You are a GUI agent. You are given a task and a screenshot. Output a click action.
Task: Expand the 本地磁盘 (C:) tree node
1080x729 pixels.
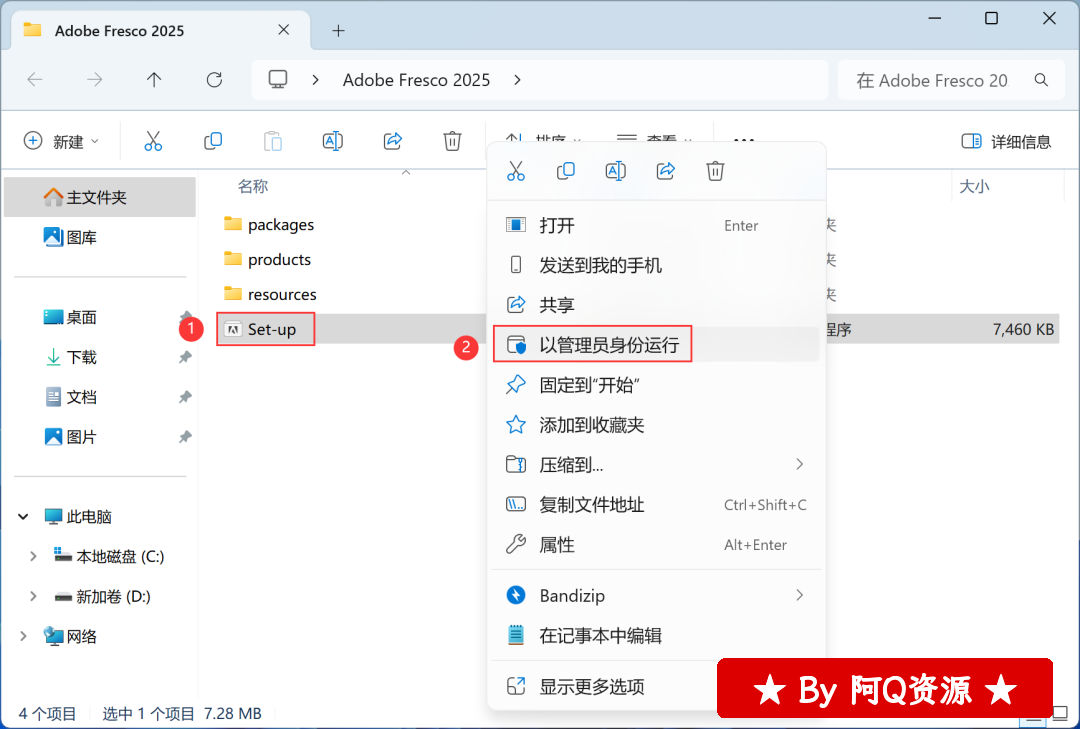click(x=33, y=556)
